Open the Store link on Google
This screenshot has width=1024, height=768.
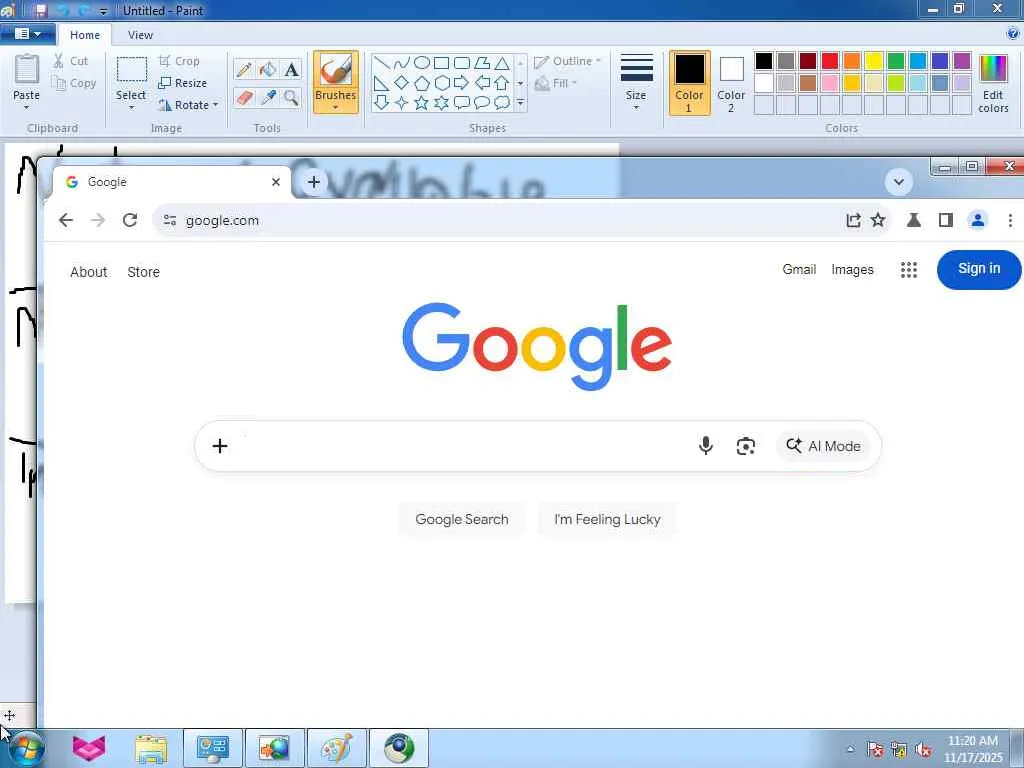coord(144,272)
